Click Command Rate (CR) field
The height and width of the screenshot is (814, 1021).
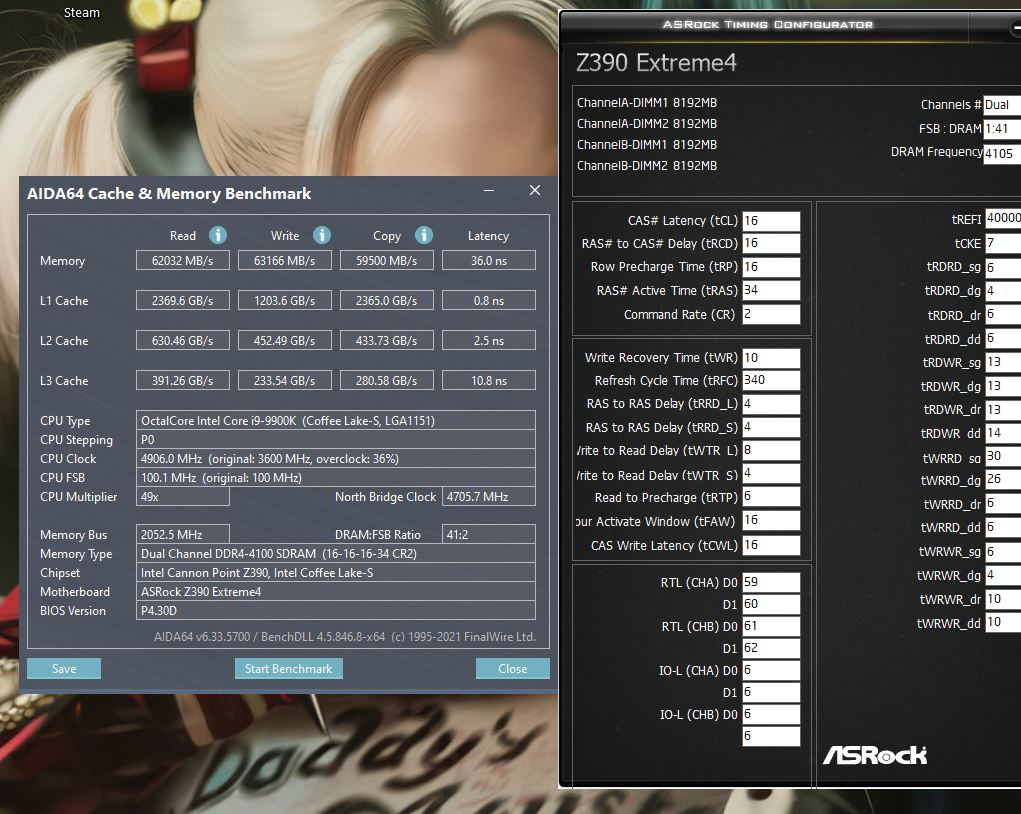point(771,314)
